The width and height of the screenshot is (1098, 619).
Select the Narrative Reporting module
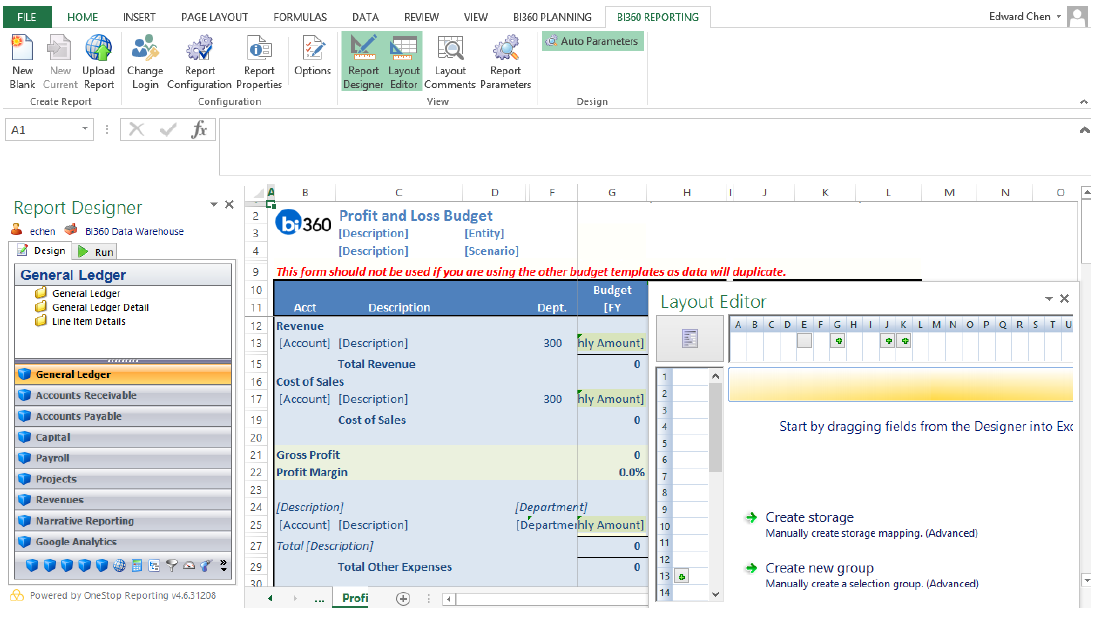(123, 521)
